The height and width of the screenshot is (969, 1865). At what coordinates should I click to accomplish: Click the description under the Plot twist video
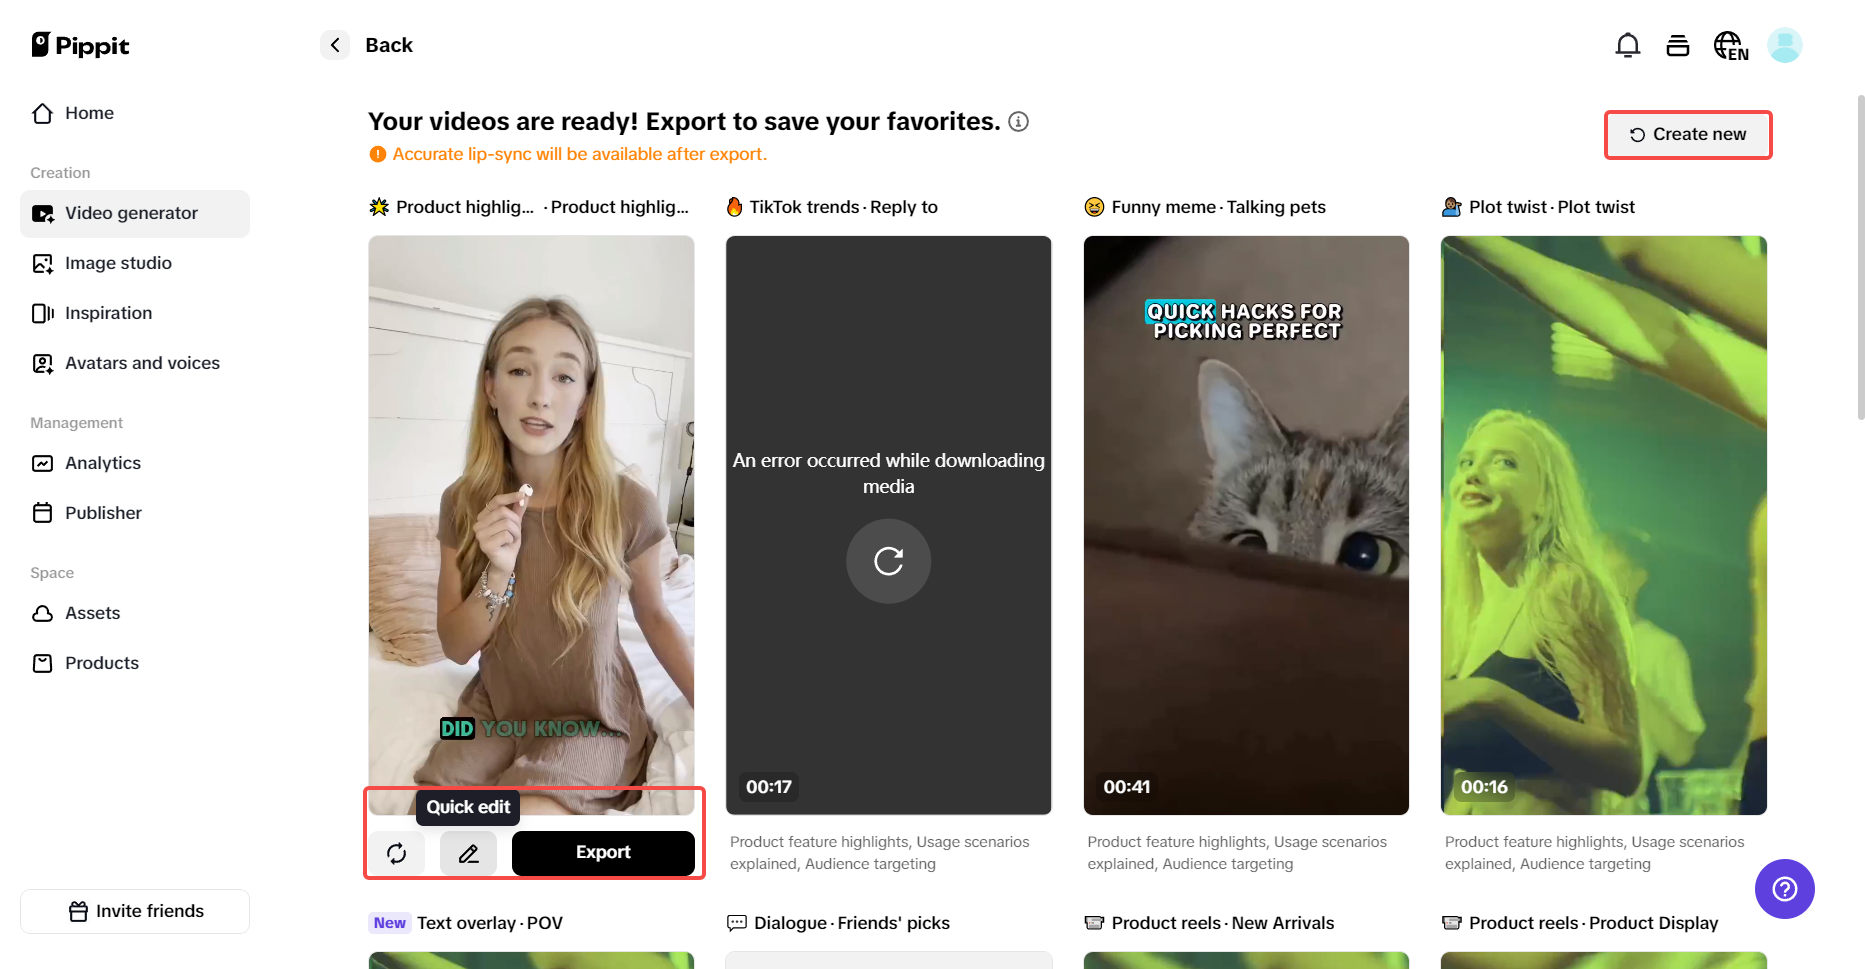(1595, 853)
